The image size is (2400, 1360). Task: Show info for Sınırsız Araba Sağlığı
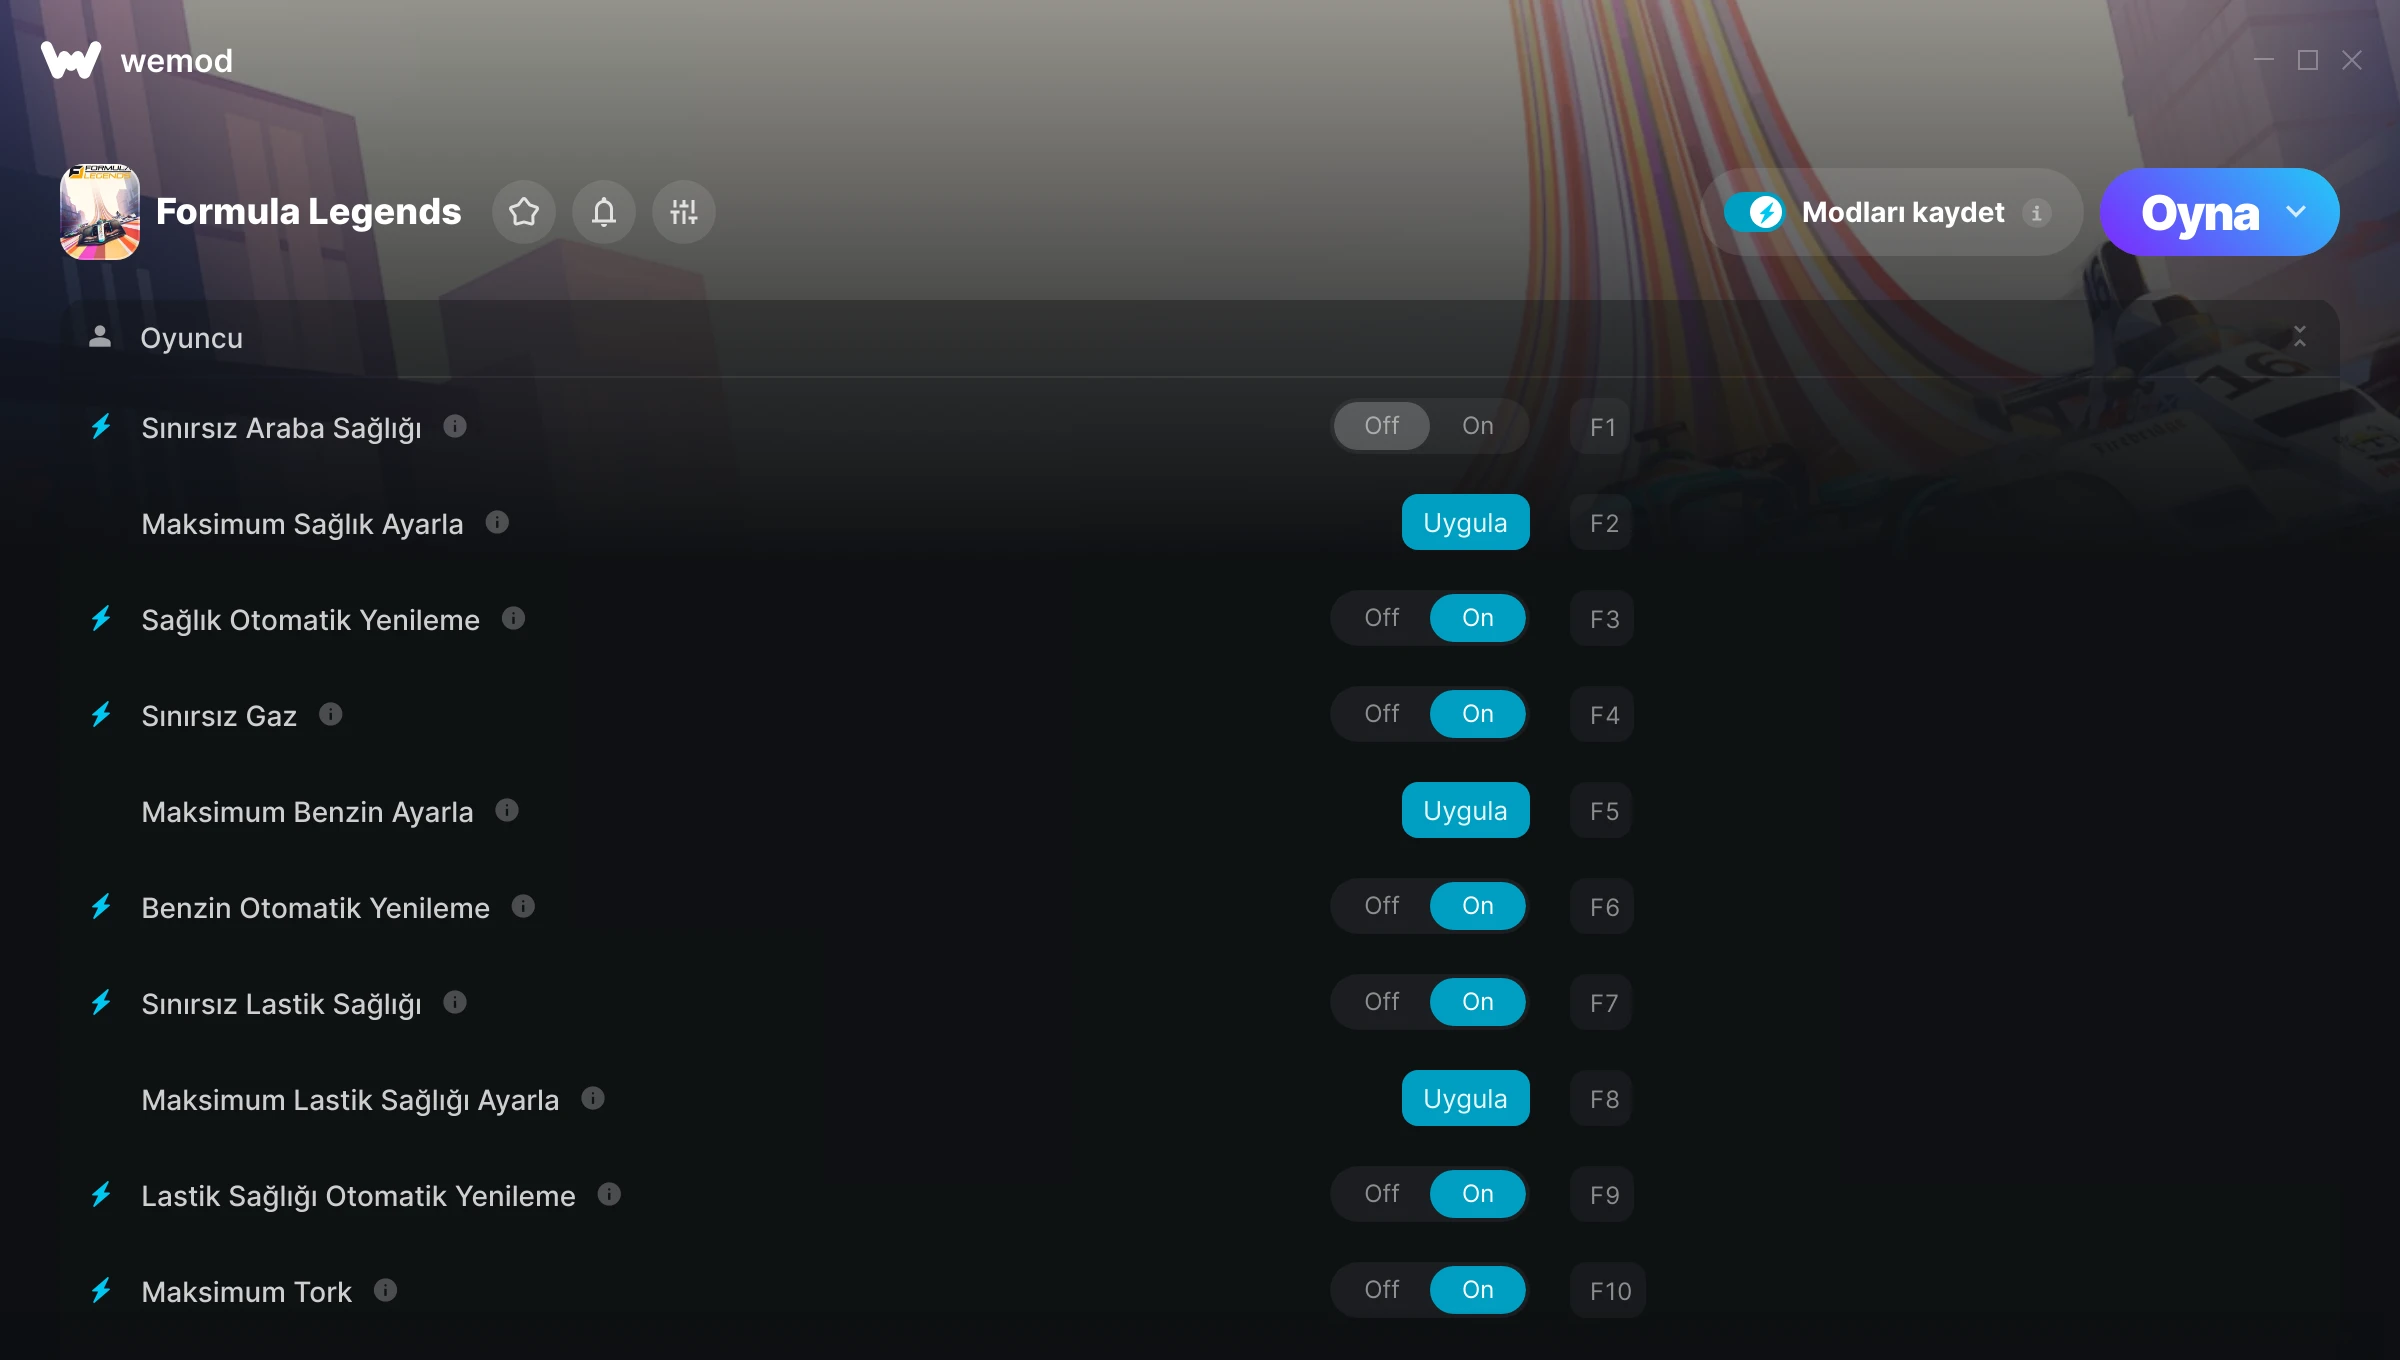(455, 427)
